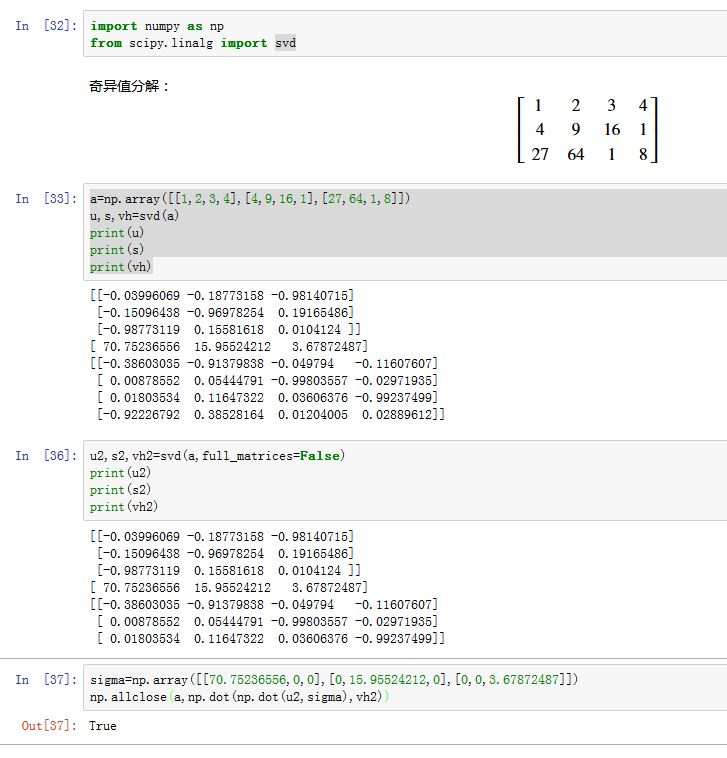
Task: Click the print(s2) statement
Action: point(110,490)
